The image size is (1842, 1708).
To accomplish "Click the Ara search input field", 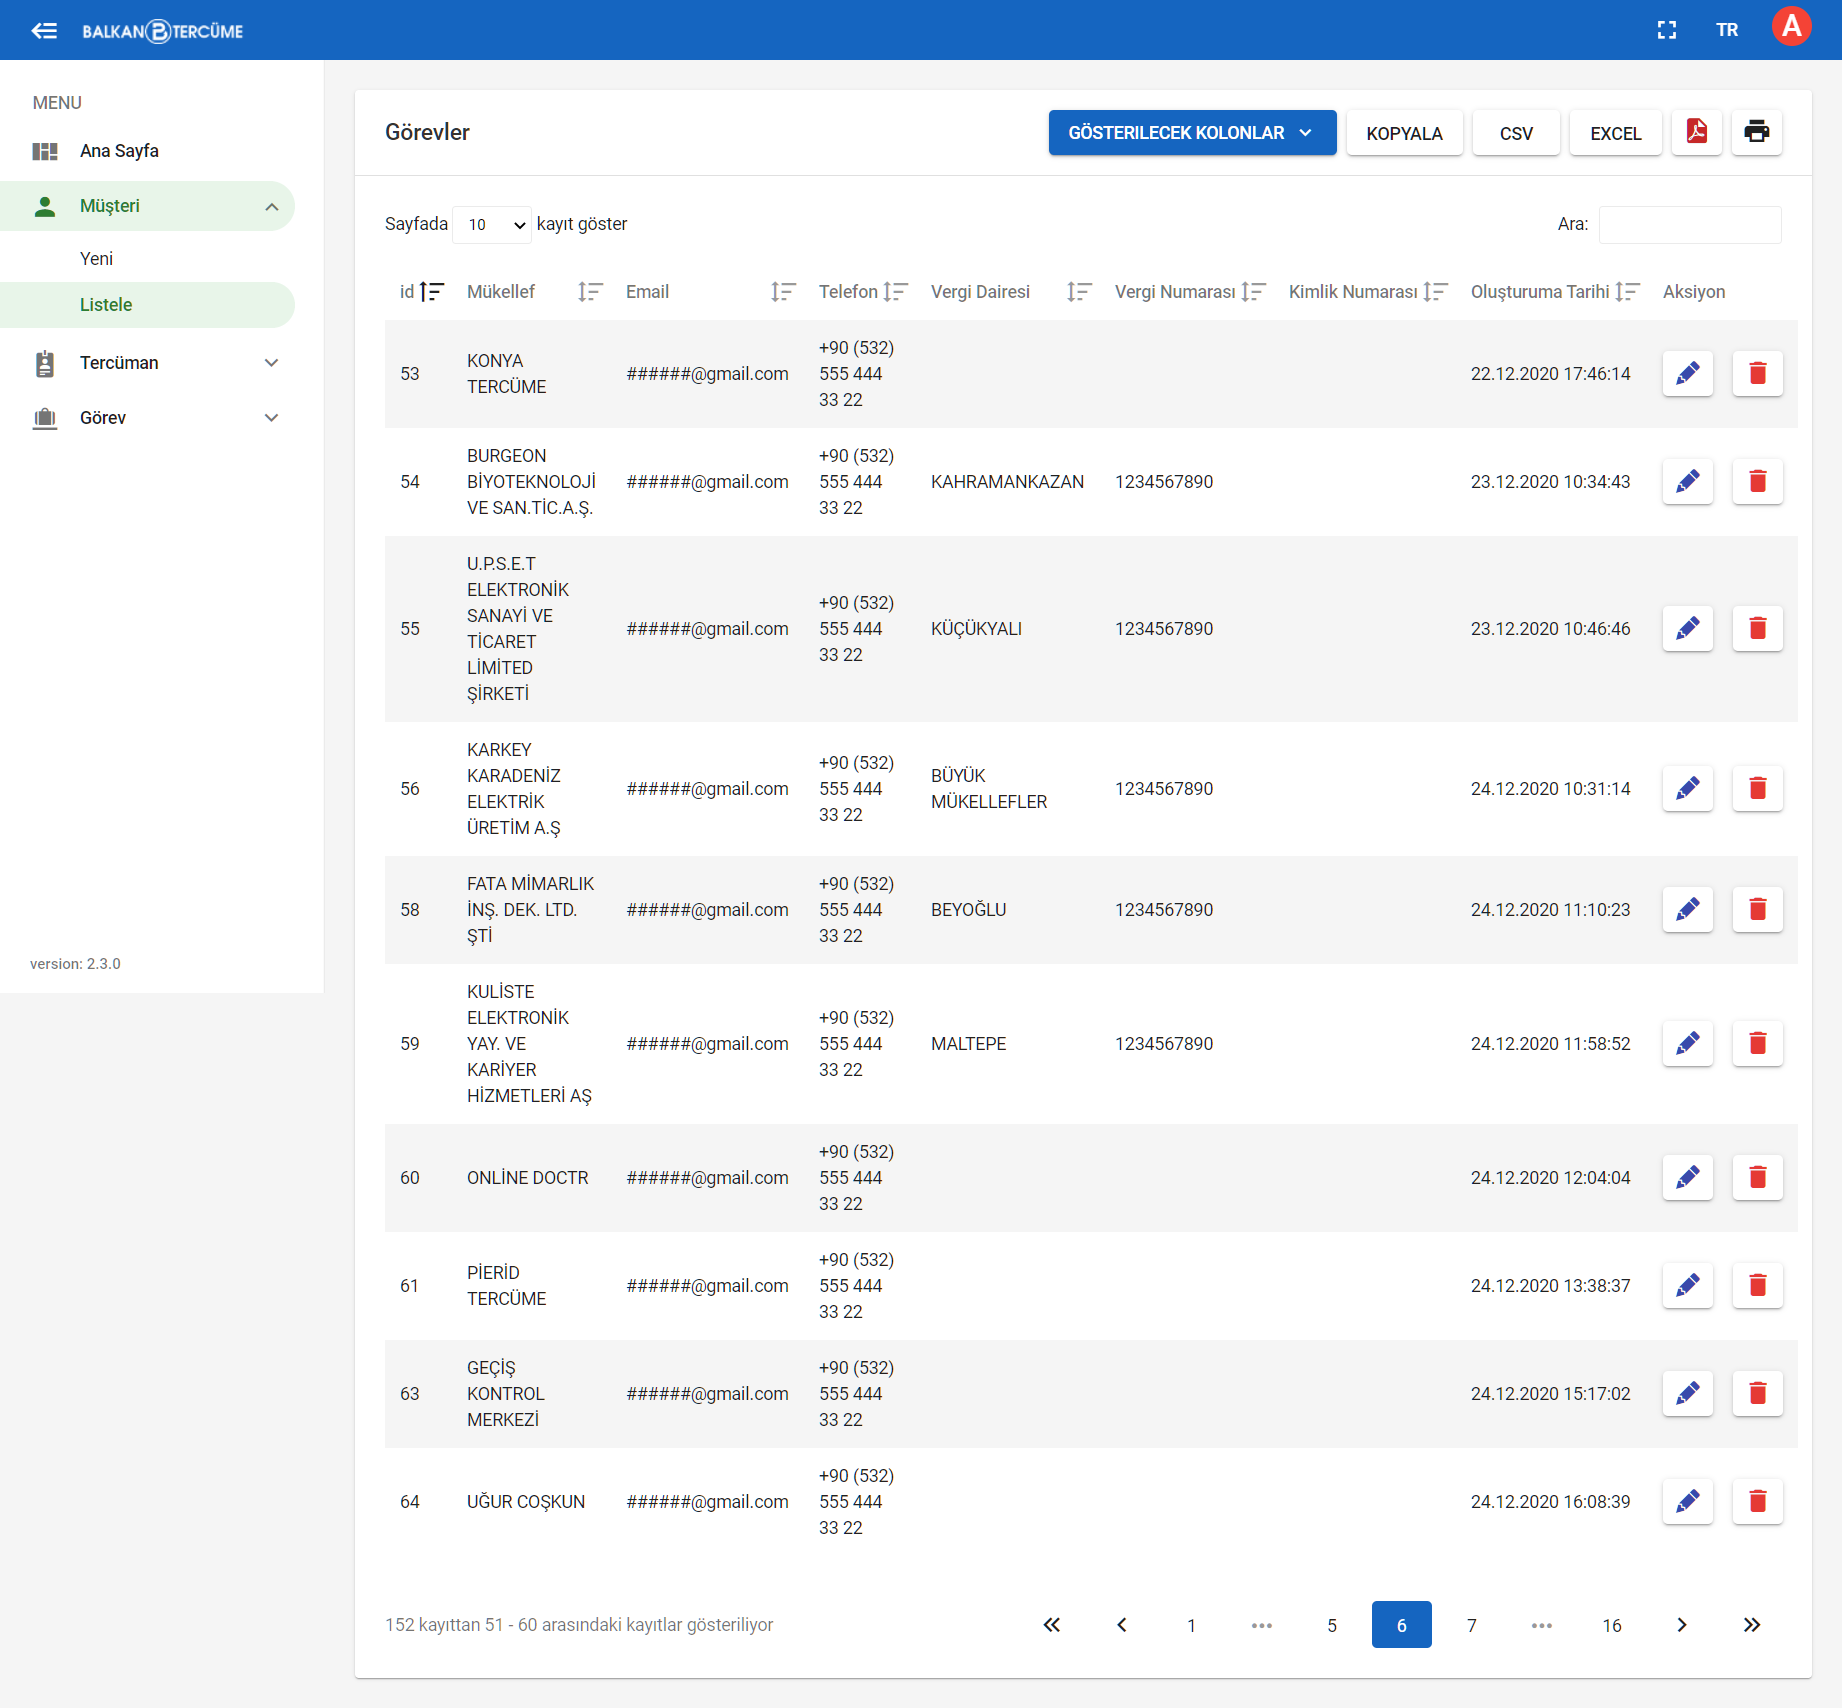I will [x=1689, y=225].
